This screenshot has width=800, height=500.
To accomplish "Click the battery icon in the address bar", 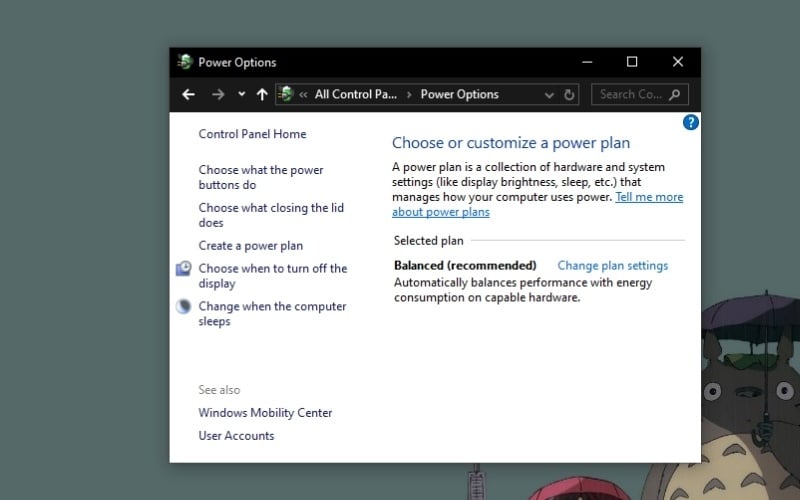I will pyautogui.click(x=286, y=94).
